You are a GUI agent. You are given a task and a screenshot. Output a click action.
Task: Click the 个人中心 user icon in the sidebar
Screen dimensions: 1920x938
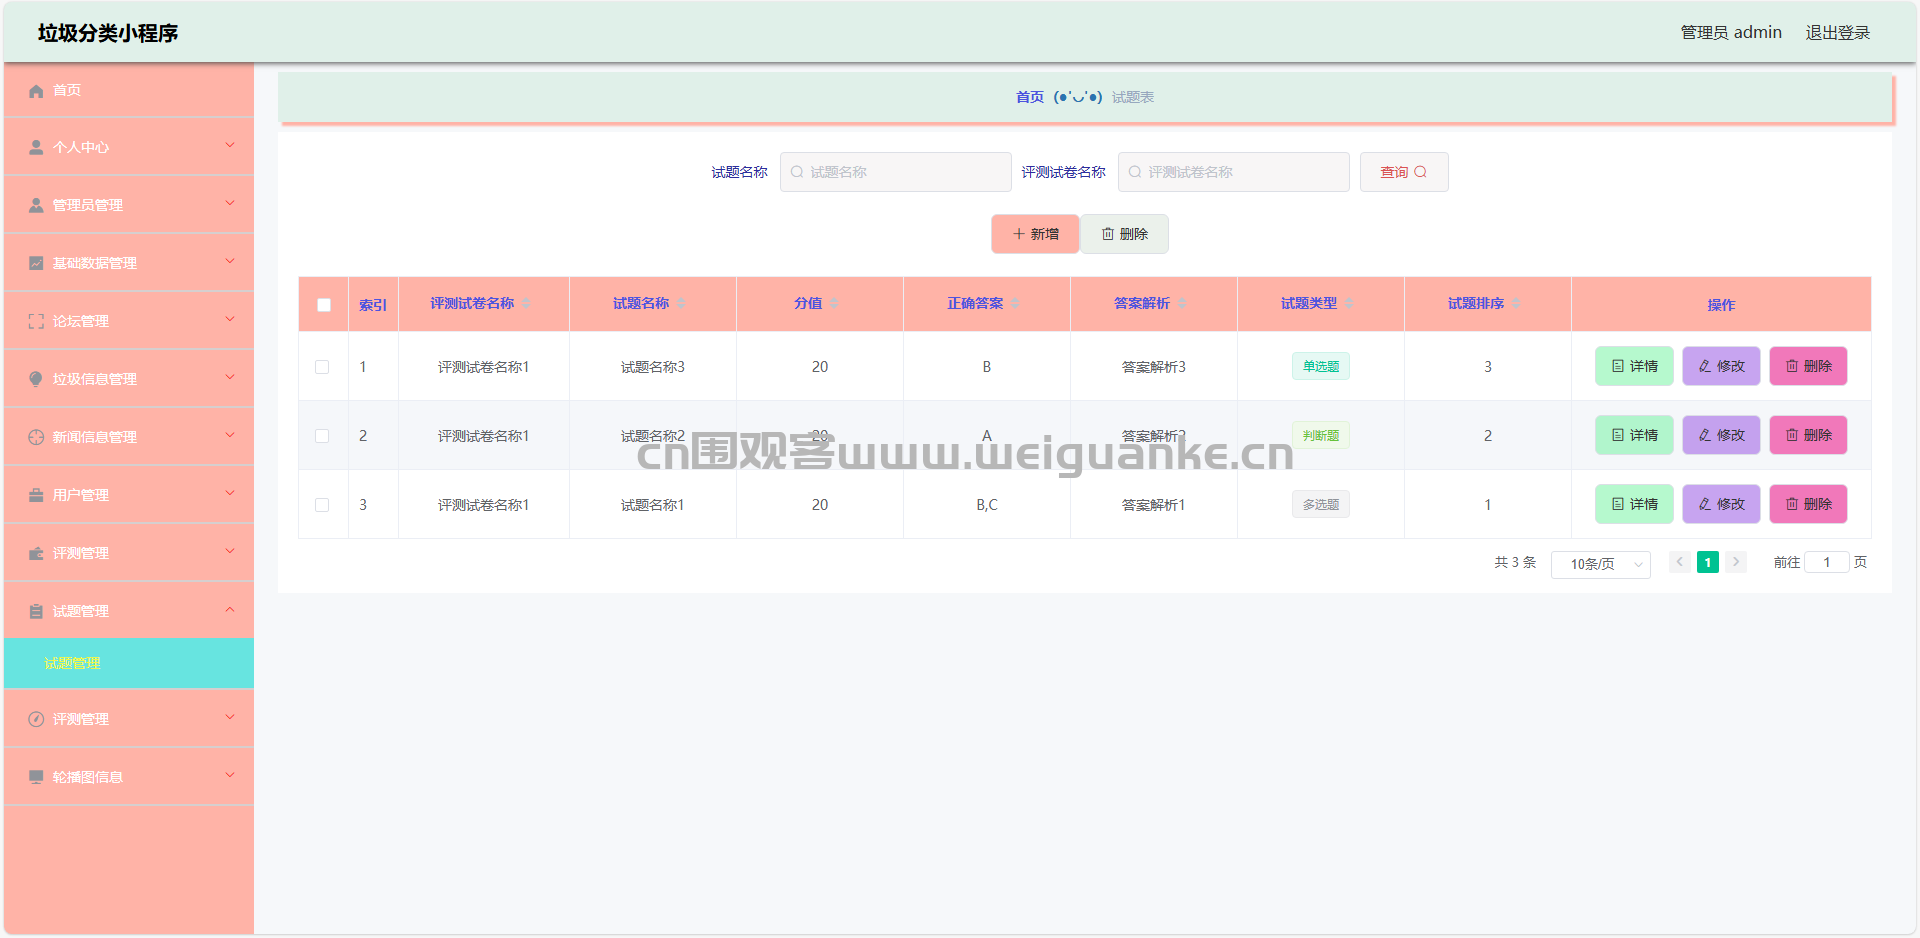pyautogui.click(x=36, y=148)
